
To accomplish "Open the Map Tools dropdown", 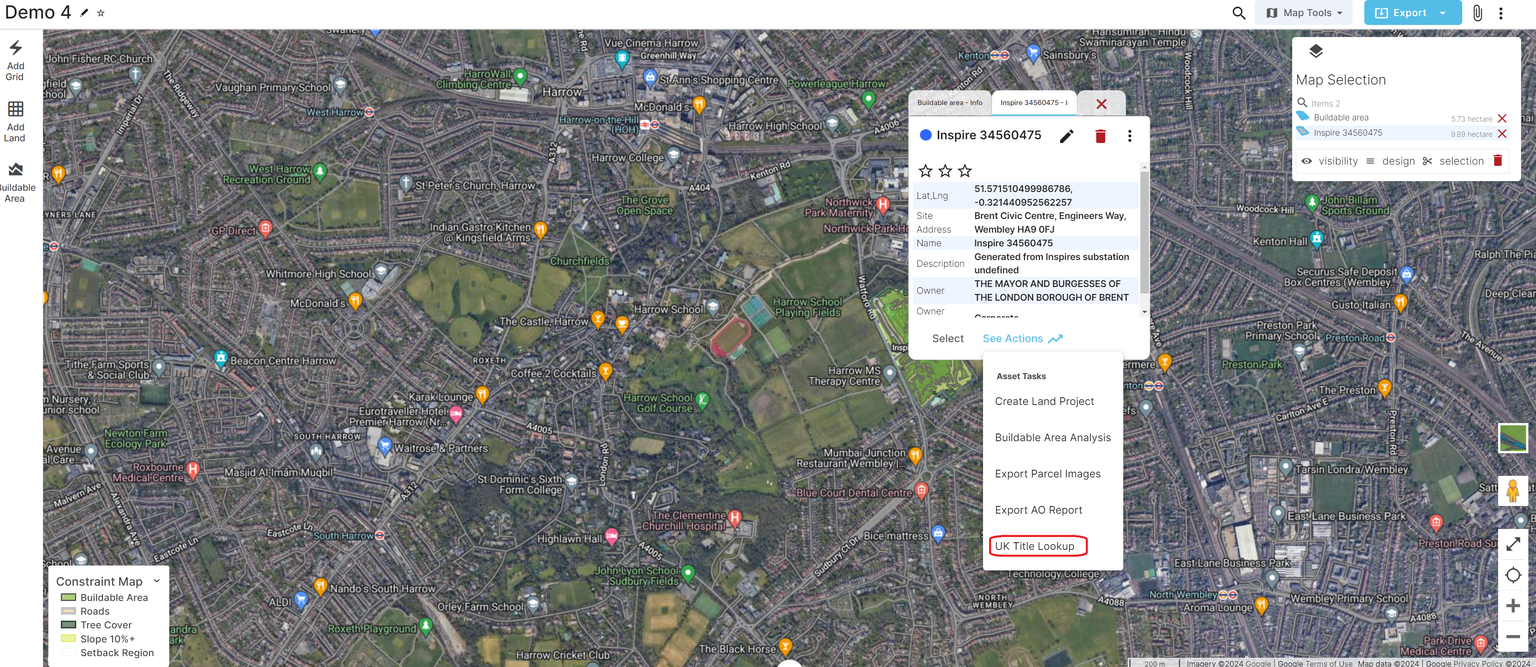I will (1303, 12).
